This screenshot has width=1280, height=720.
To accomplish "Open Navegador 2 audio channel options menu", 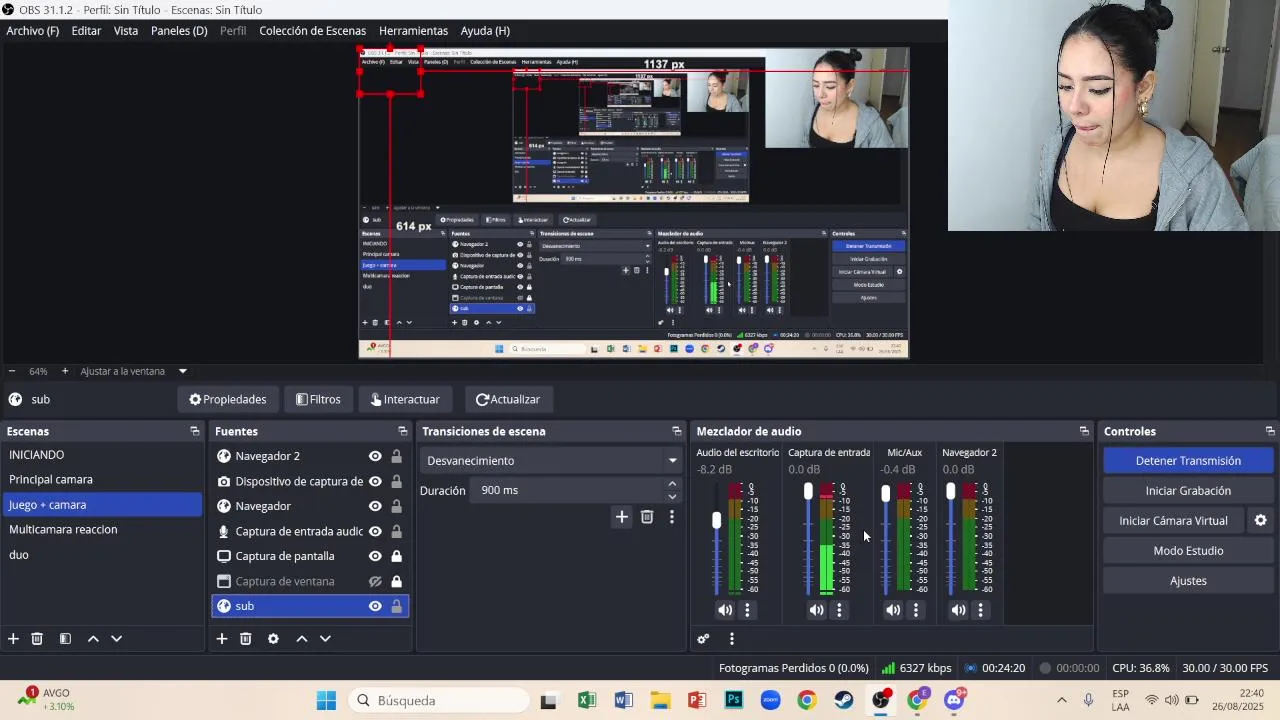I will [x=980, y=610].
